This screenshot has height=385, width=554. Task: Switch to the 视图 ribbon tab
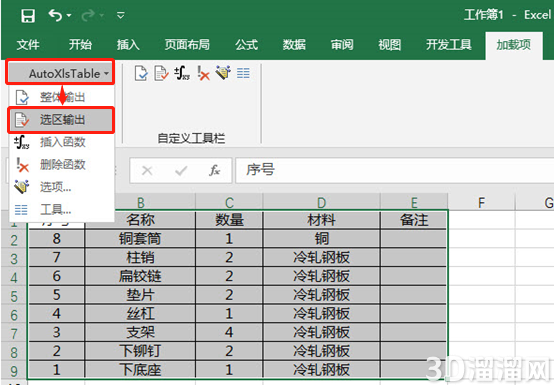390,45
